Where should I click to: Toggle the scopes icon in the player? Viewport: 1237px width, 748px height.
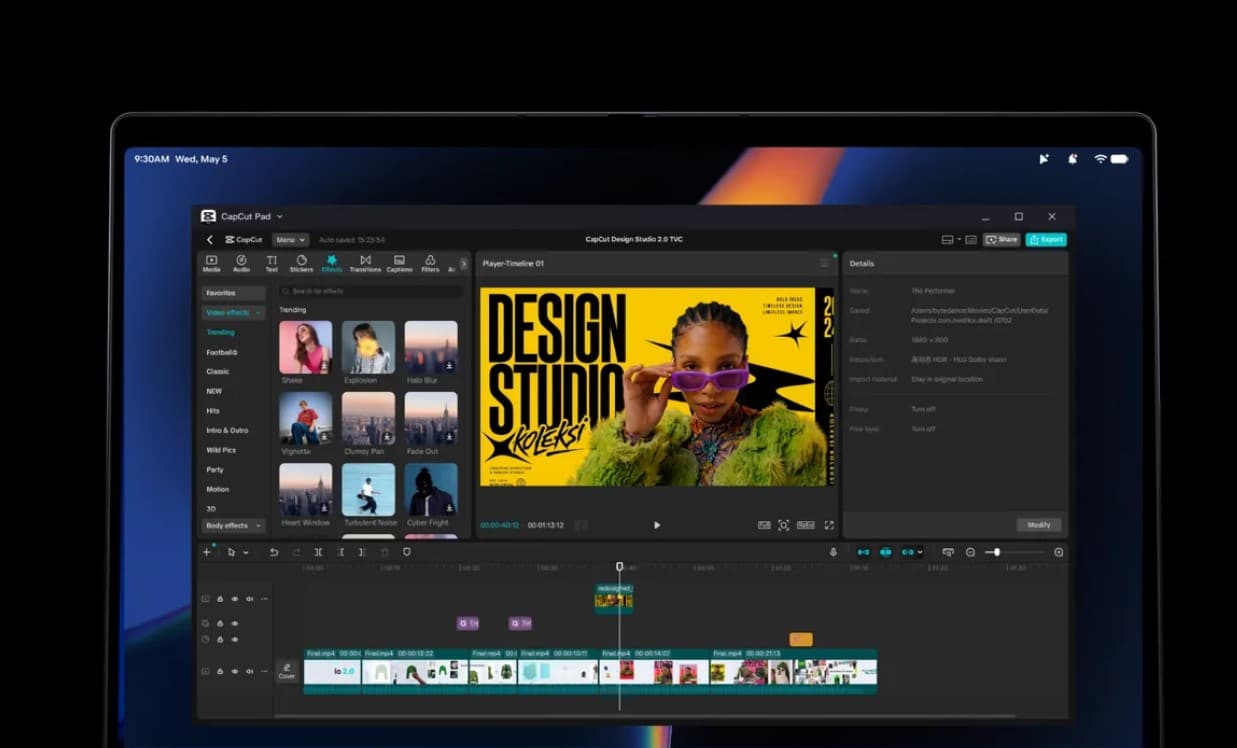[764, 525]
